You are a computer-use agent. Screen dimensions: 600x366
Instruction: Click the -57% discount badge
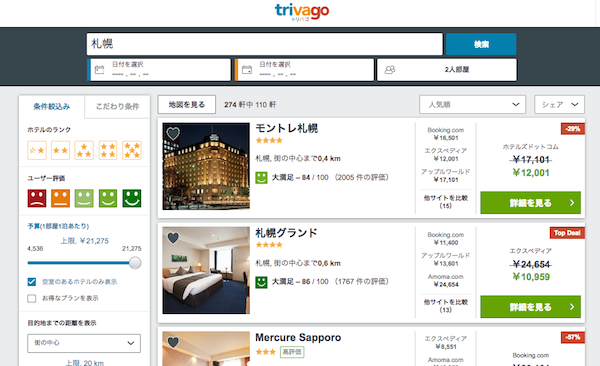pyautogui.click(x=573, y=337)
